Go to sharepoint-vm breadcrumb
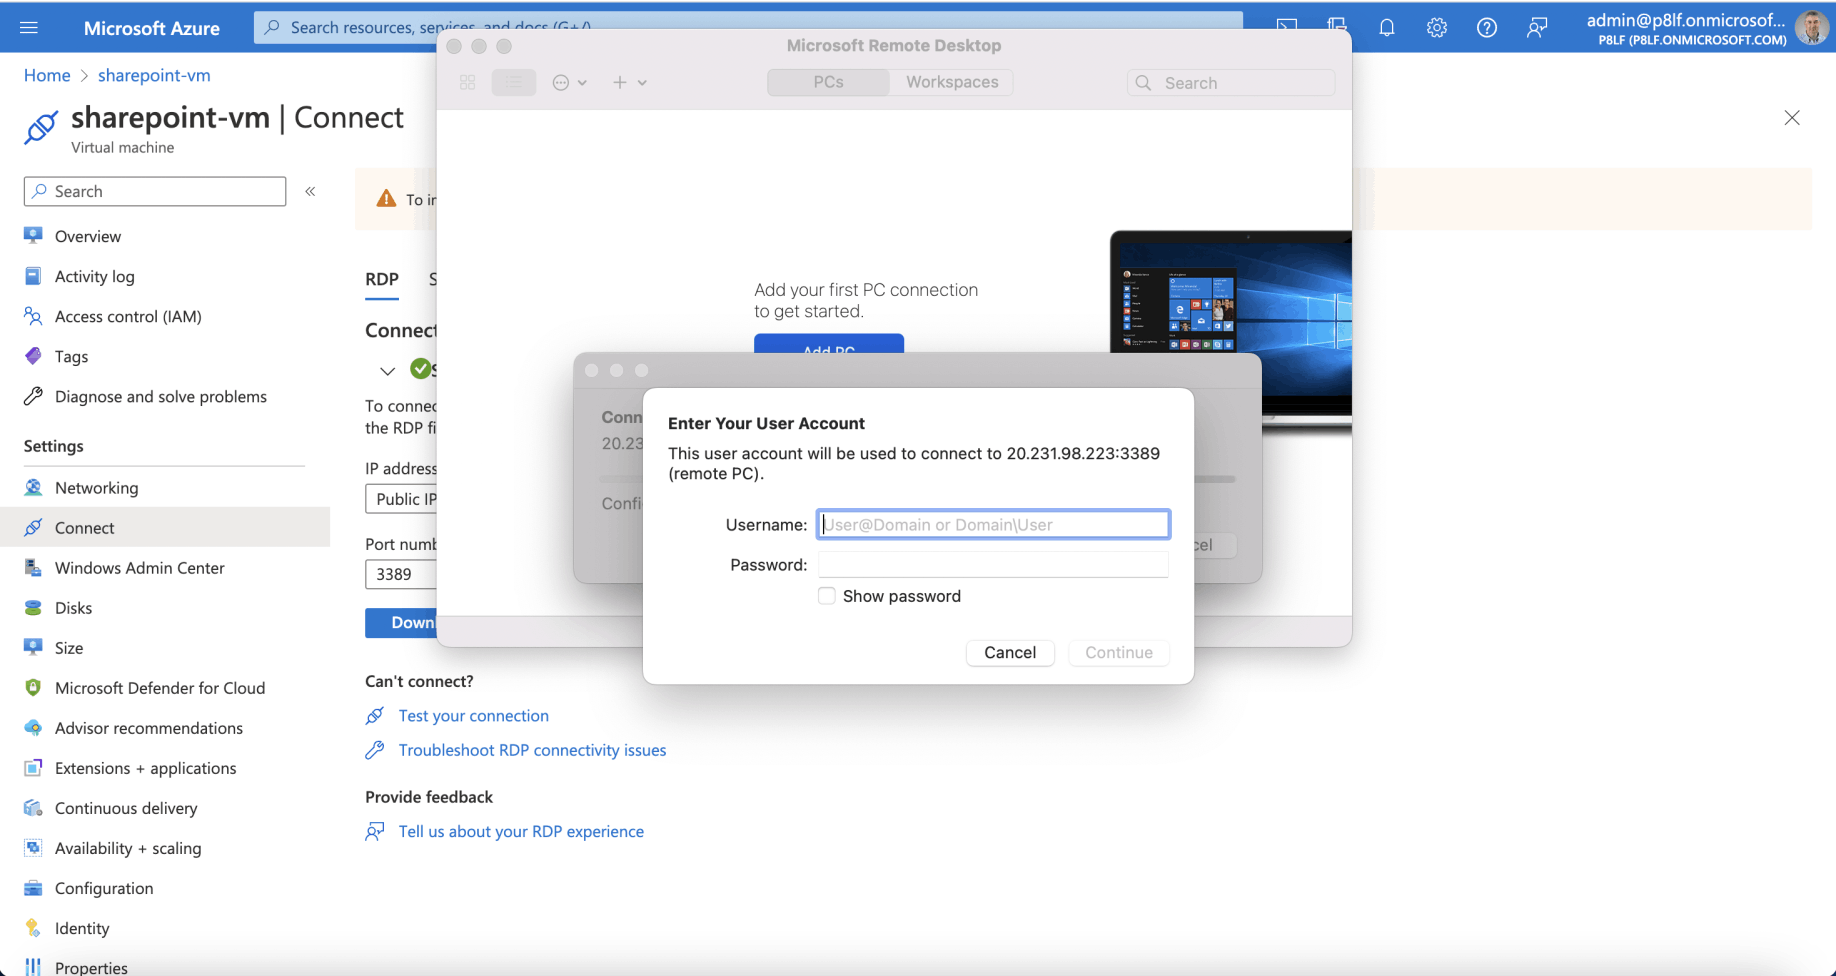The image size is (1836, 976). pyautogui.click(x=154, y=75)
